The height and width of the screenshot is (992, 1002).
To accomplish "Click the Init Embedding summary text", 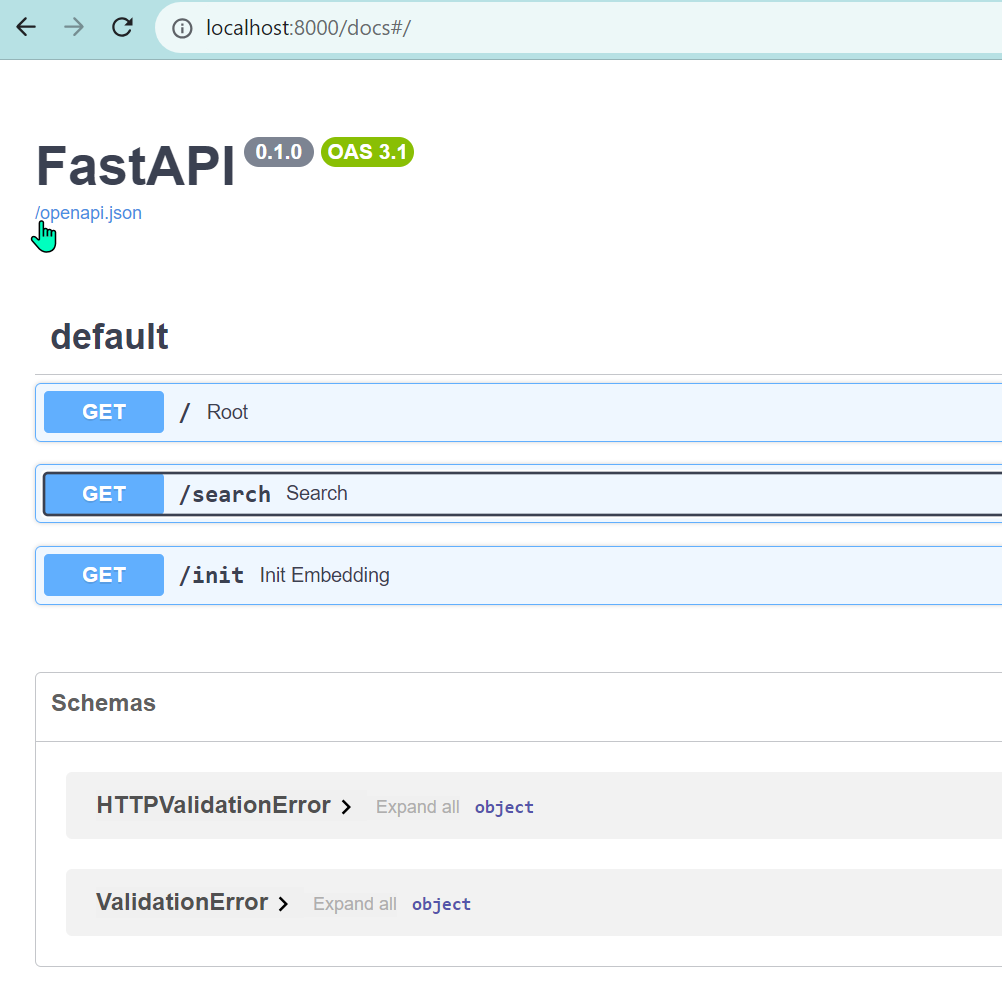I will coord(325,575).
